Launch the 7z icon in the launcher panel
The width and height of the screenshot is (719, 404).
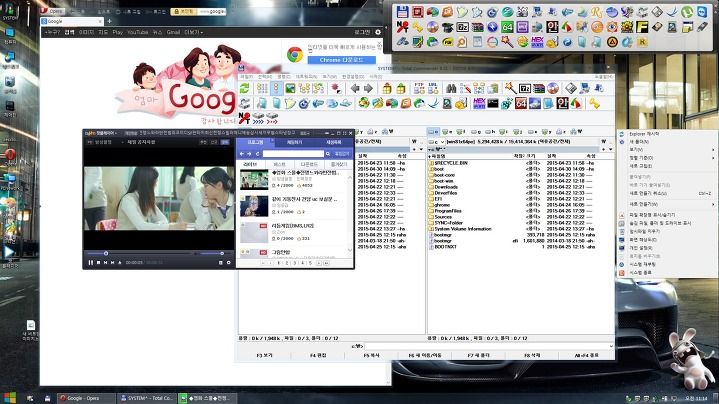pyautogui.click(x=462, y=27)
